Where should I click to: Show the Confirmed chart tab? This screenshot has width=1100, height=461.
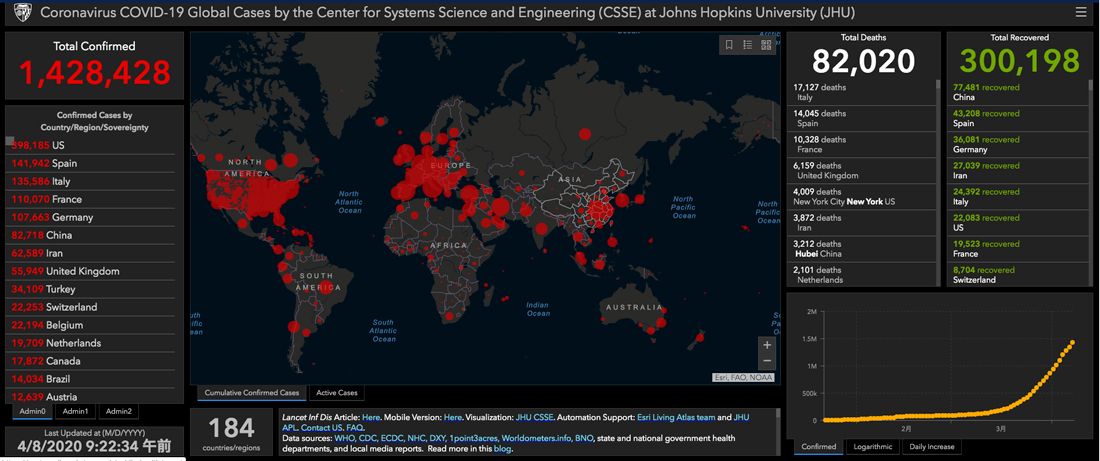[819, 446]
